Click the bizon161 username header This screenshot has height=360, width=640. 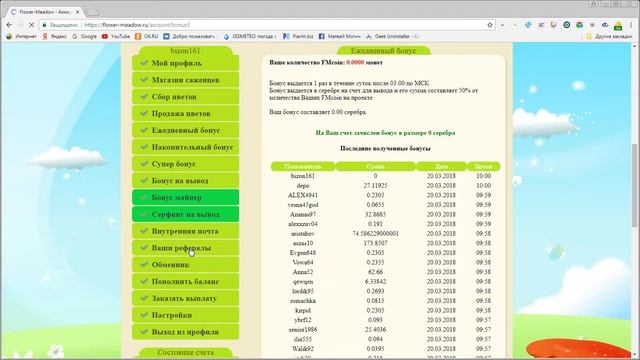185,51
